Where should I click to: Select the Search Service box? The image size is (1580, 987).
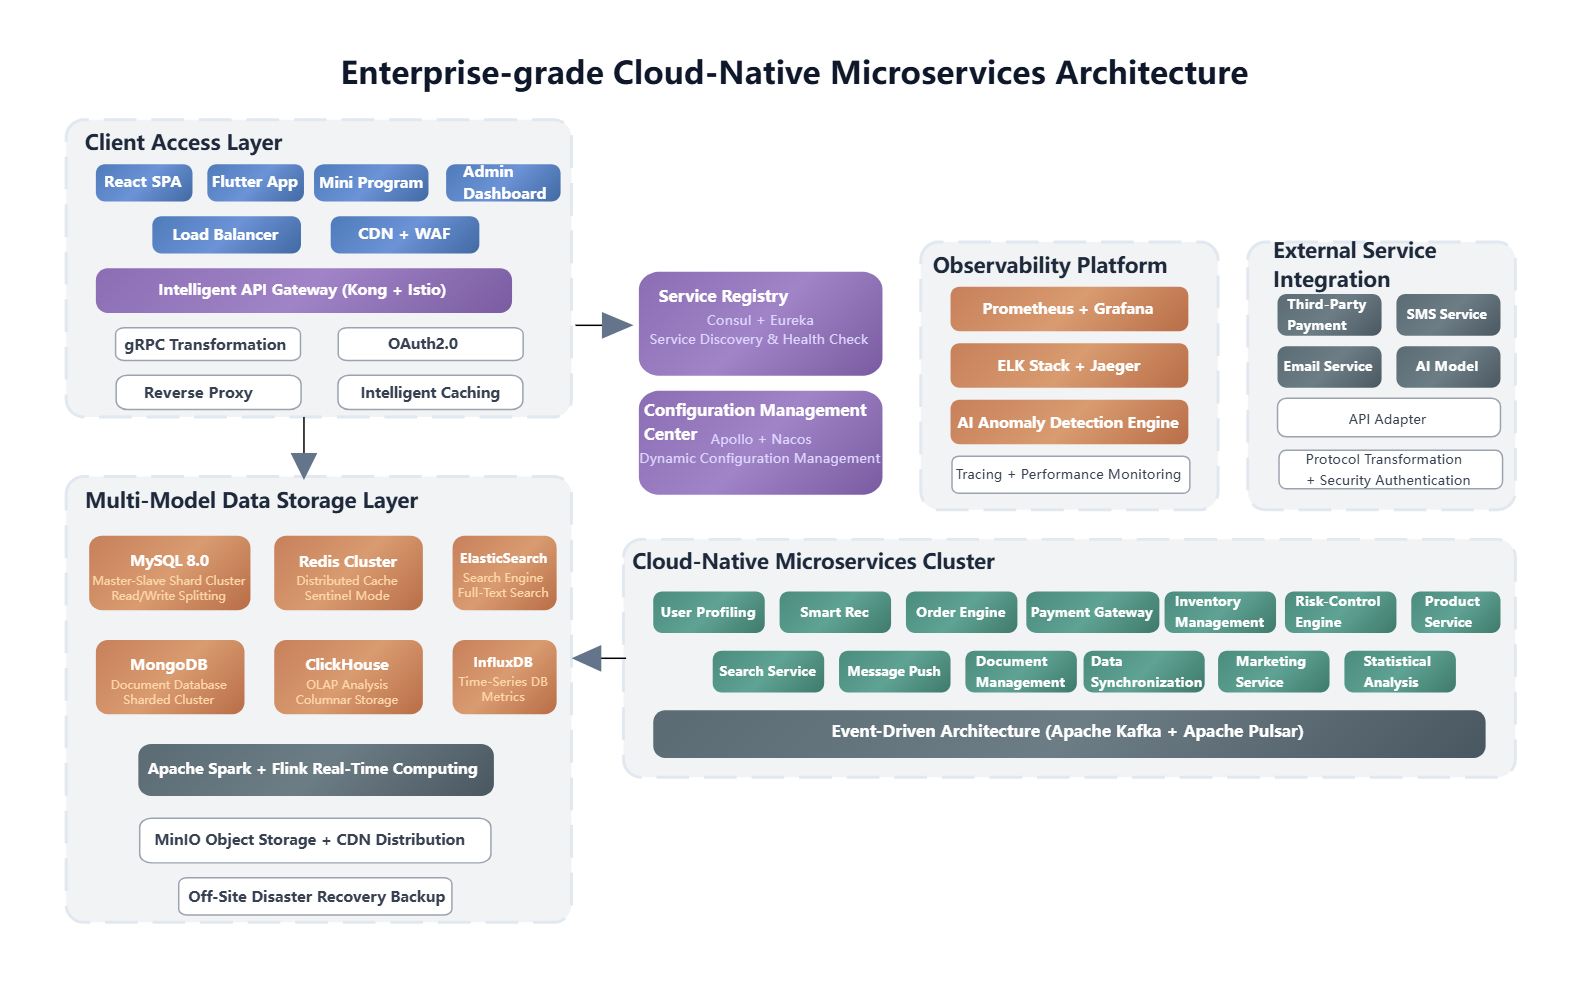click(x=768, y=671)
